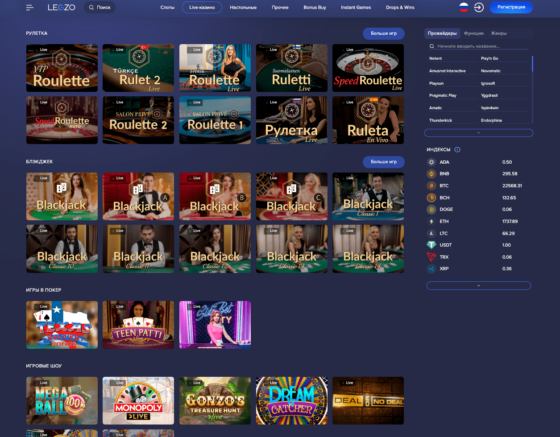Click Больше игр button for roulette
Image resolution: width=560 pixels, height=437 pixels.
[384, 33]
